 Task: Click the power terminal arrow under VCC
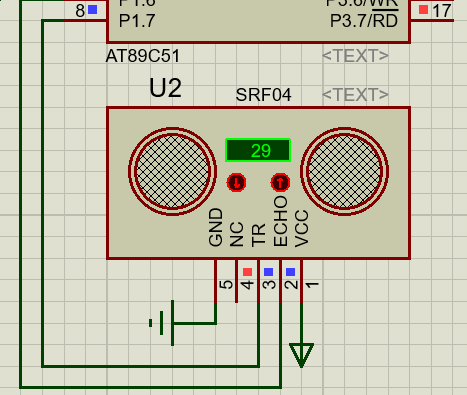click(x=302, y=355)
